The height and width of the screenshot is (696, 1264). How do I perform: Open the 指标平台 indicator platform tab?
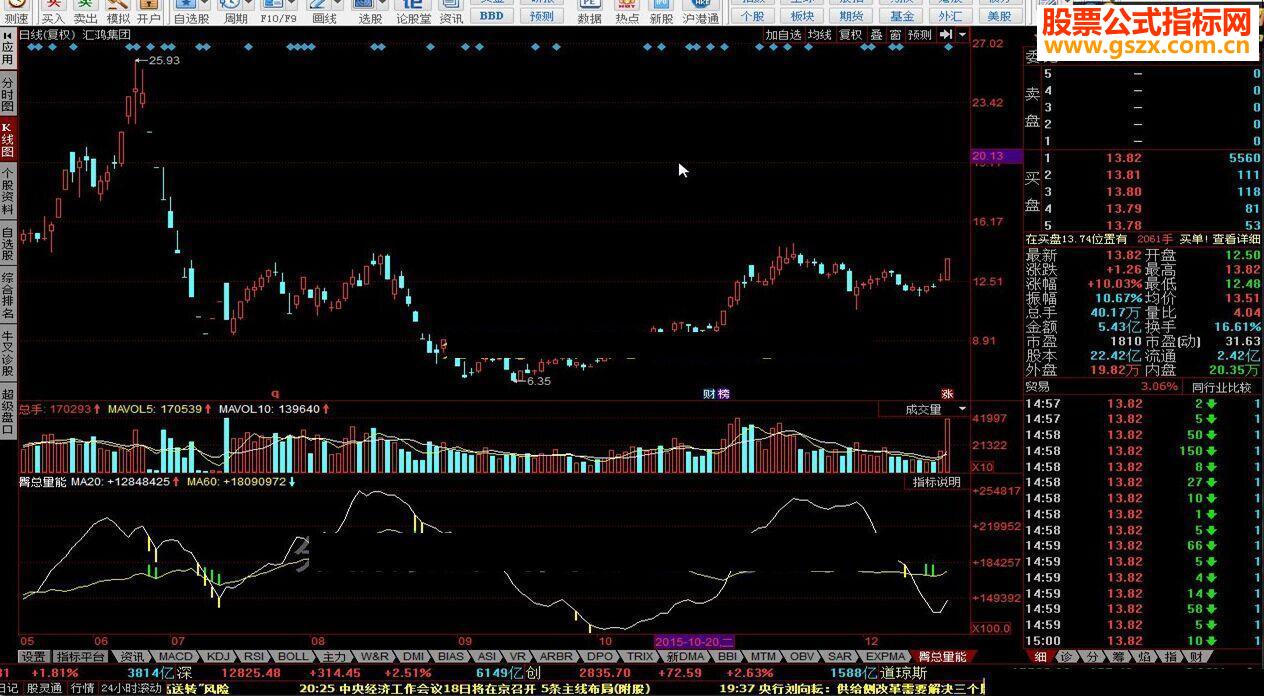pos(80,657)
